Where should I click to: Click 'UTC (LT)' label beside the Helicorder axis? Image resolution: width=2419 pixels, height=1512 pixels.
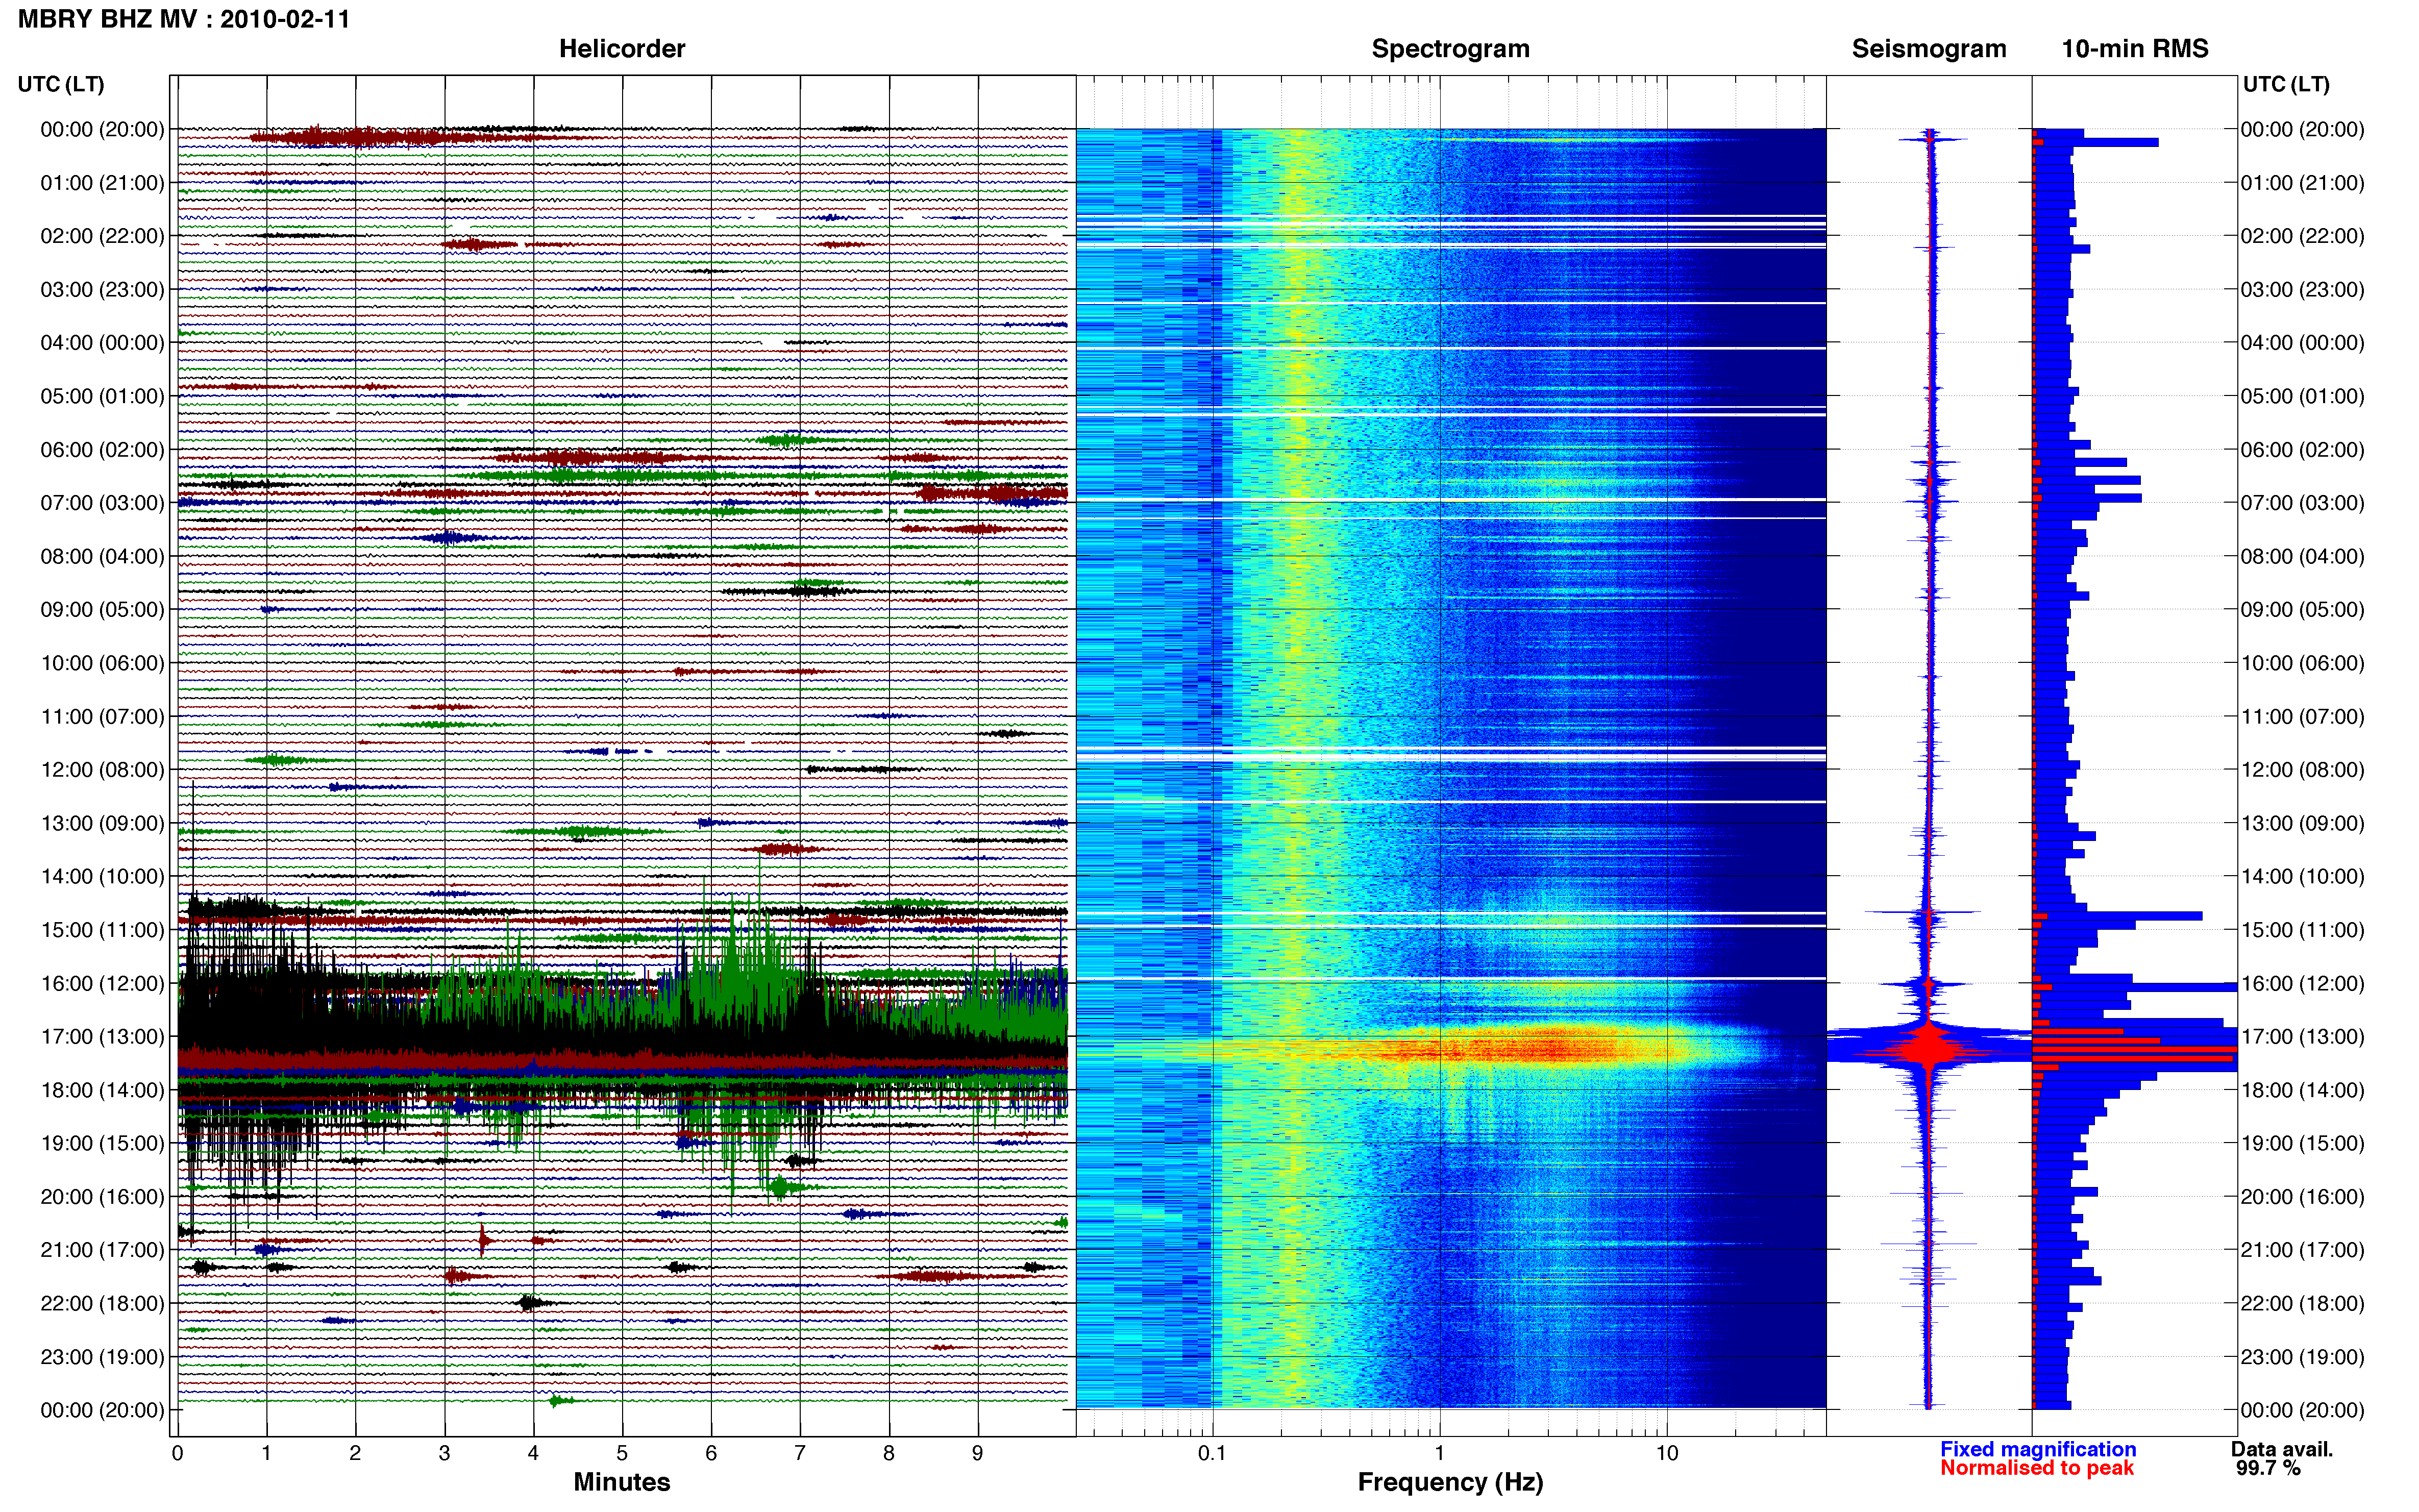click(61, 84)
